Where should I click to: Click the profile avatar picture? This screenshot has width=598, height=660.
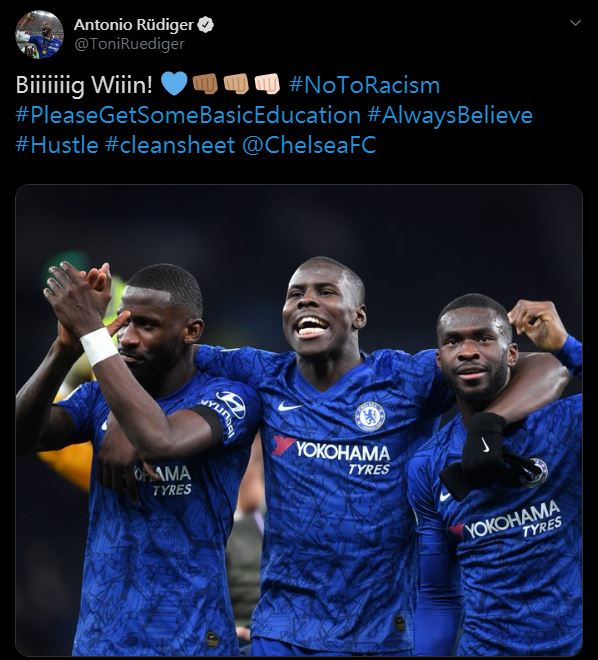click(40, 35)
